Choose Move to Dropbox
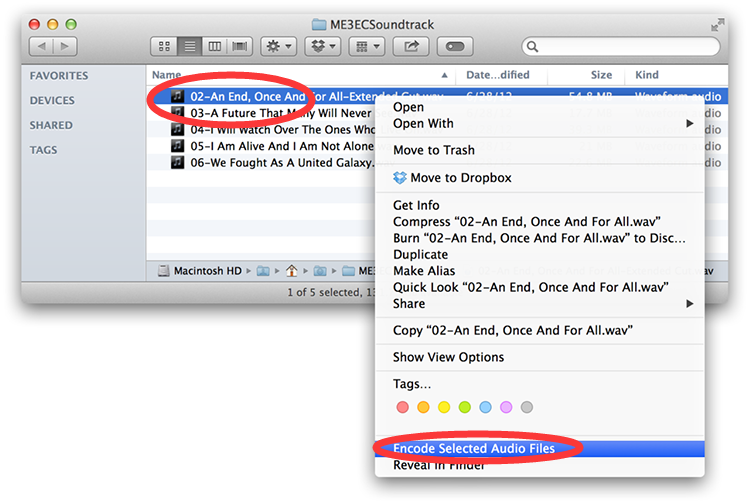 point(540,178)
